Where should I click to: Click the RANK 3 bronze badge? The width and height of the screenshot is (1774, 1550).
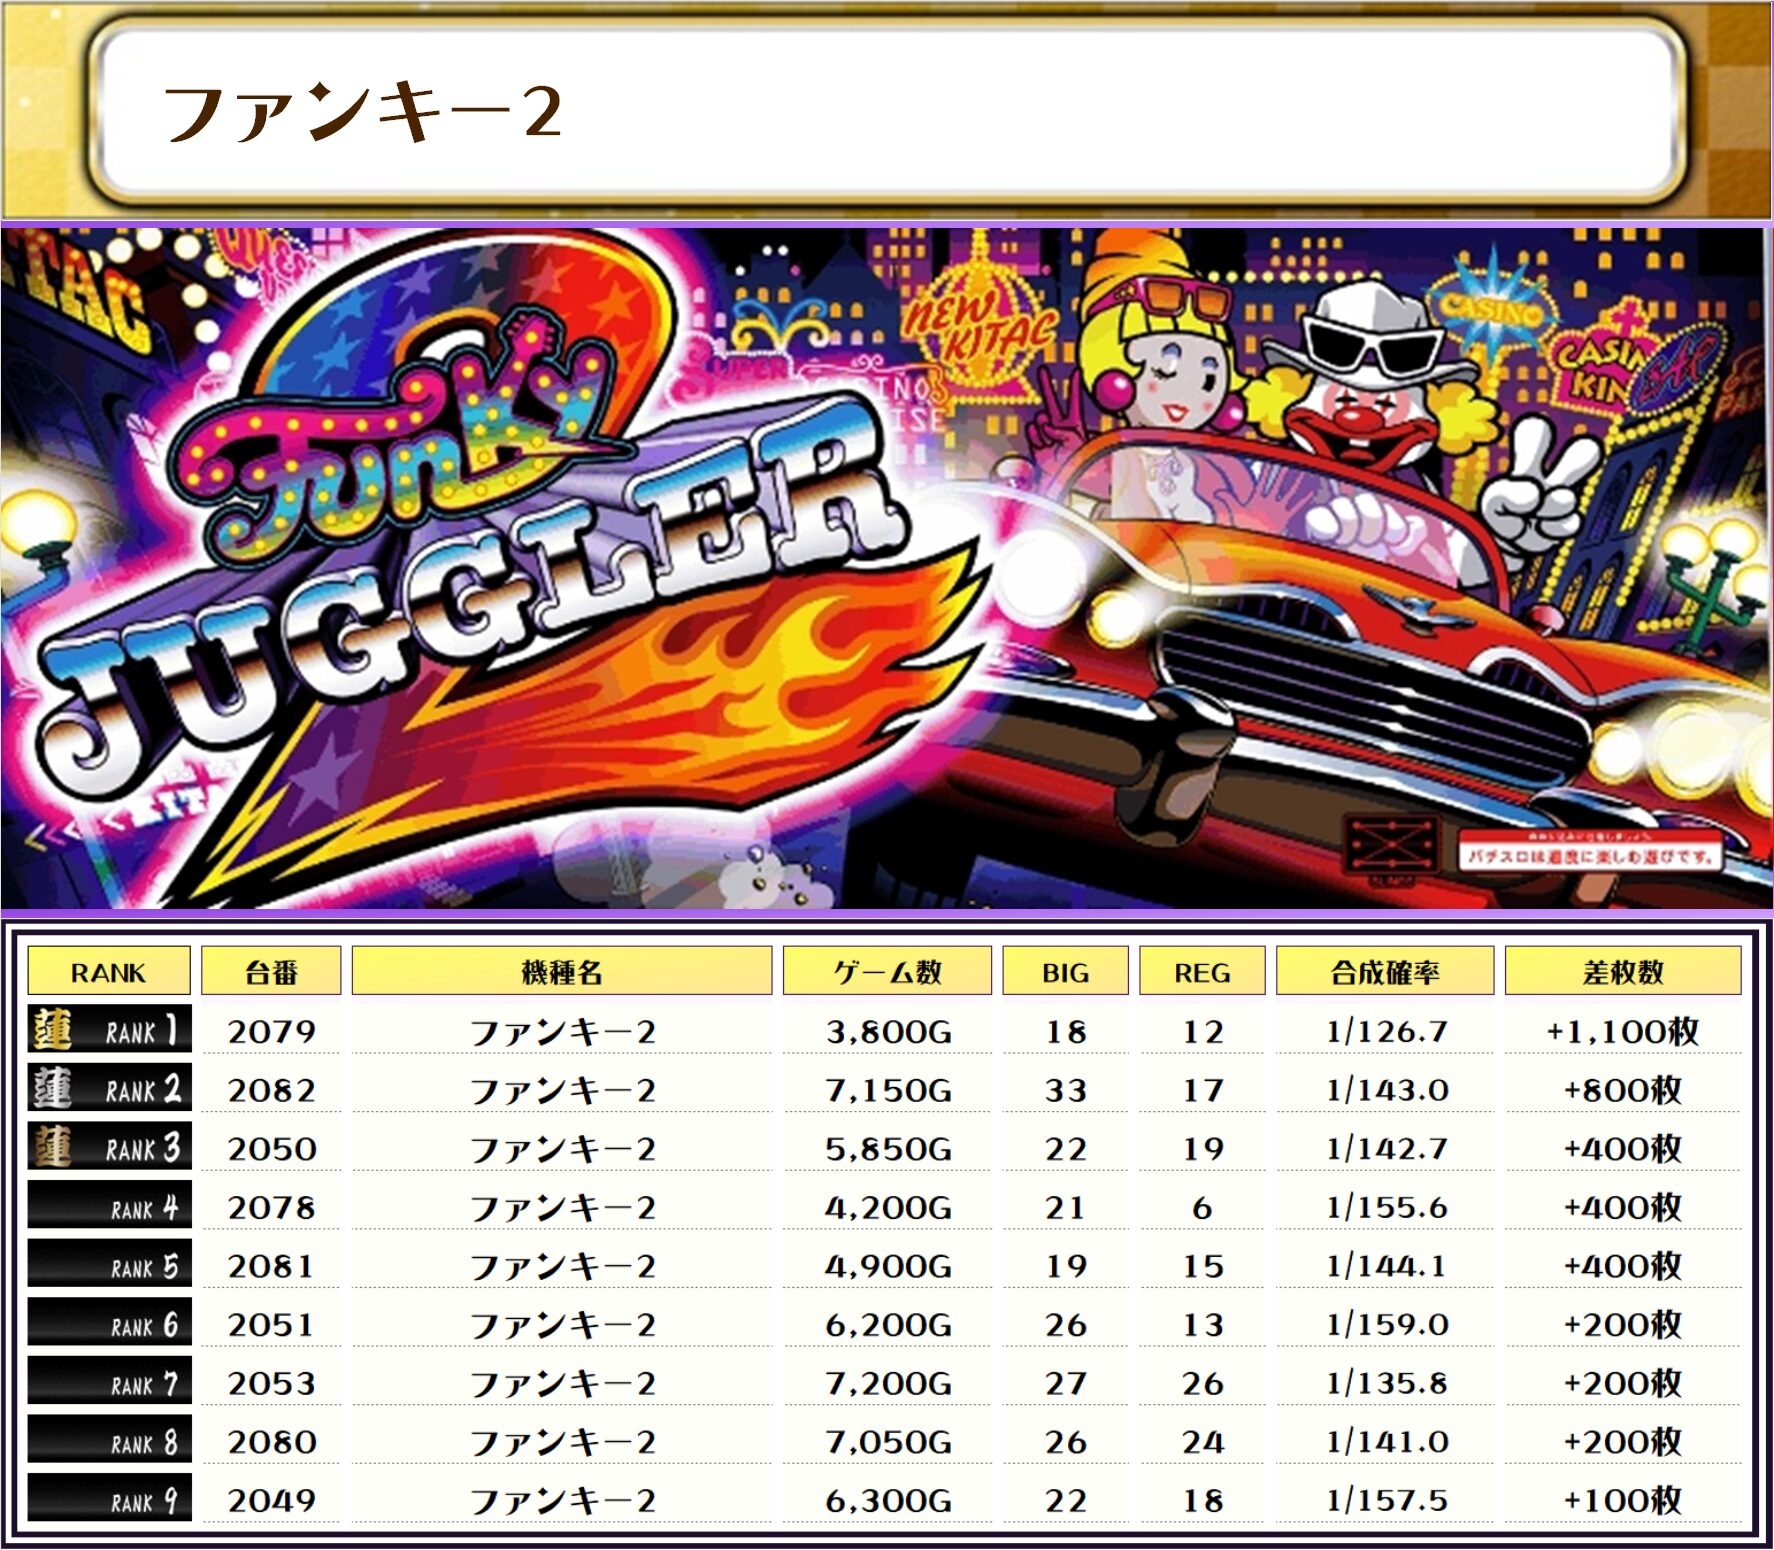[x=108, y=1148]
